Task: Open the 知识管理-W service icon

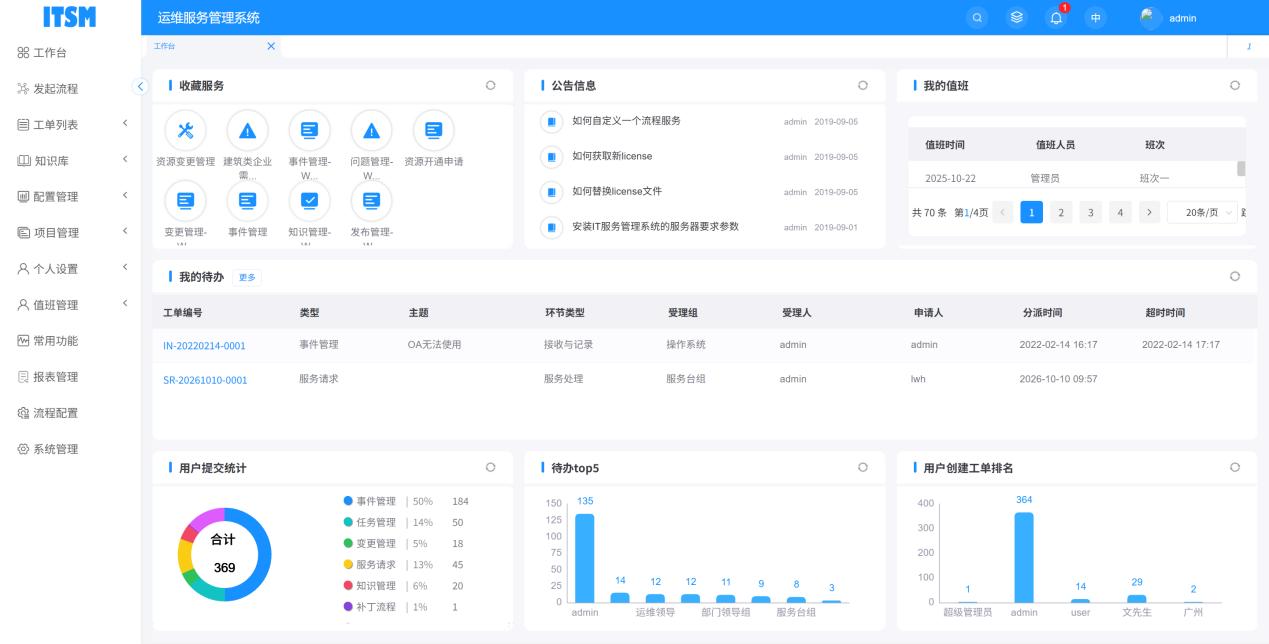Action: 309,201
